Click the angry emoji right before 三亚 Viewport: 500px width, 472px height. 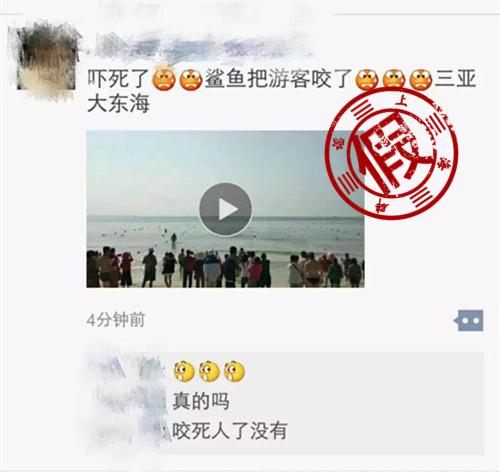point(421,79)
